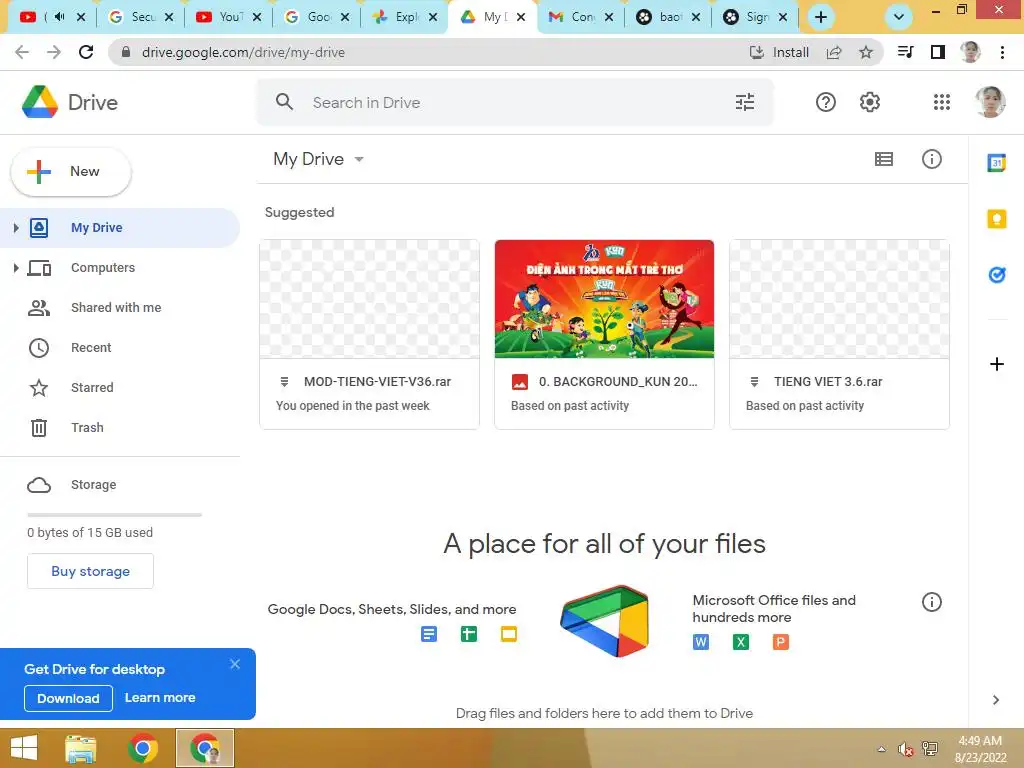Click the storage usage progress bar
The height and width of the screenshot is (768, 1024).
(x=114, y=515)
